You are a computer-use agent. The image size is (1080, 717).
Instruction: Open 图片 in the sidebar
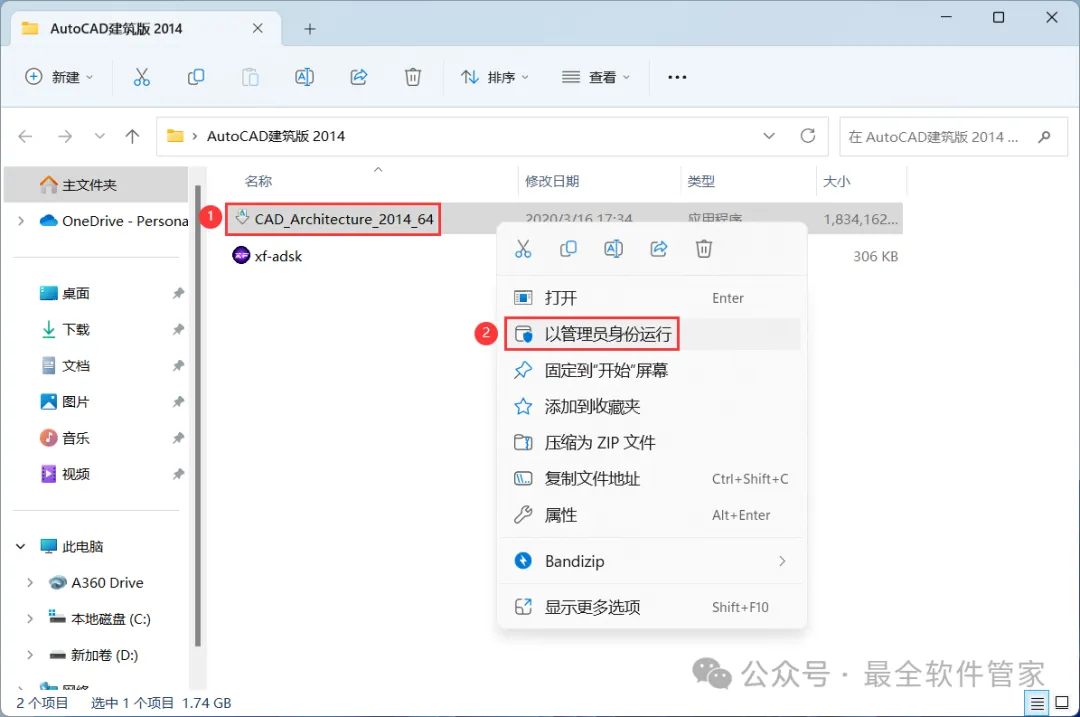click(75, 402)
